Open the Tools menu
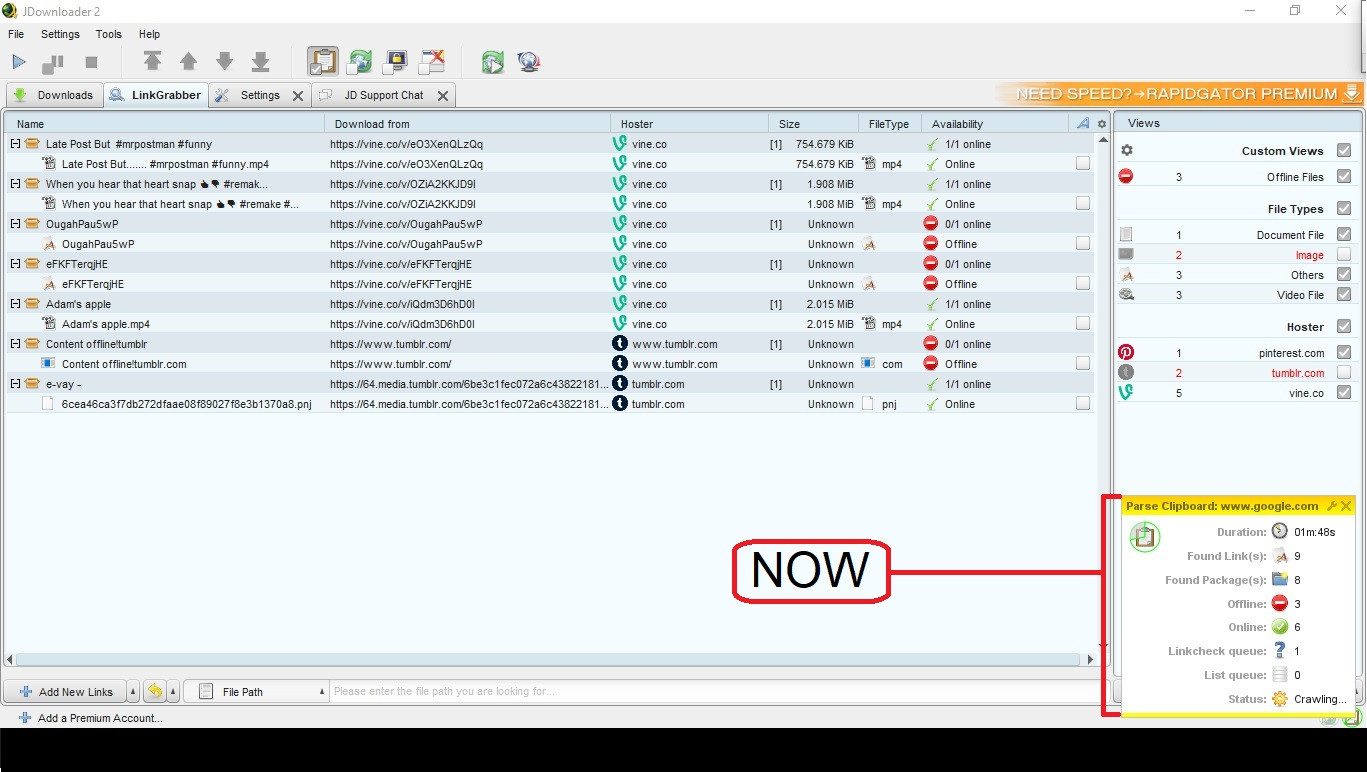Viewport: 1367px width, 772px height. coord(109,34)
